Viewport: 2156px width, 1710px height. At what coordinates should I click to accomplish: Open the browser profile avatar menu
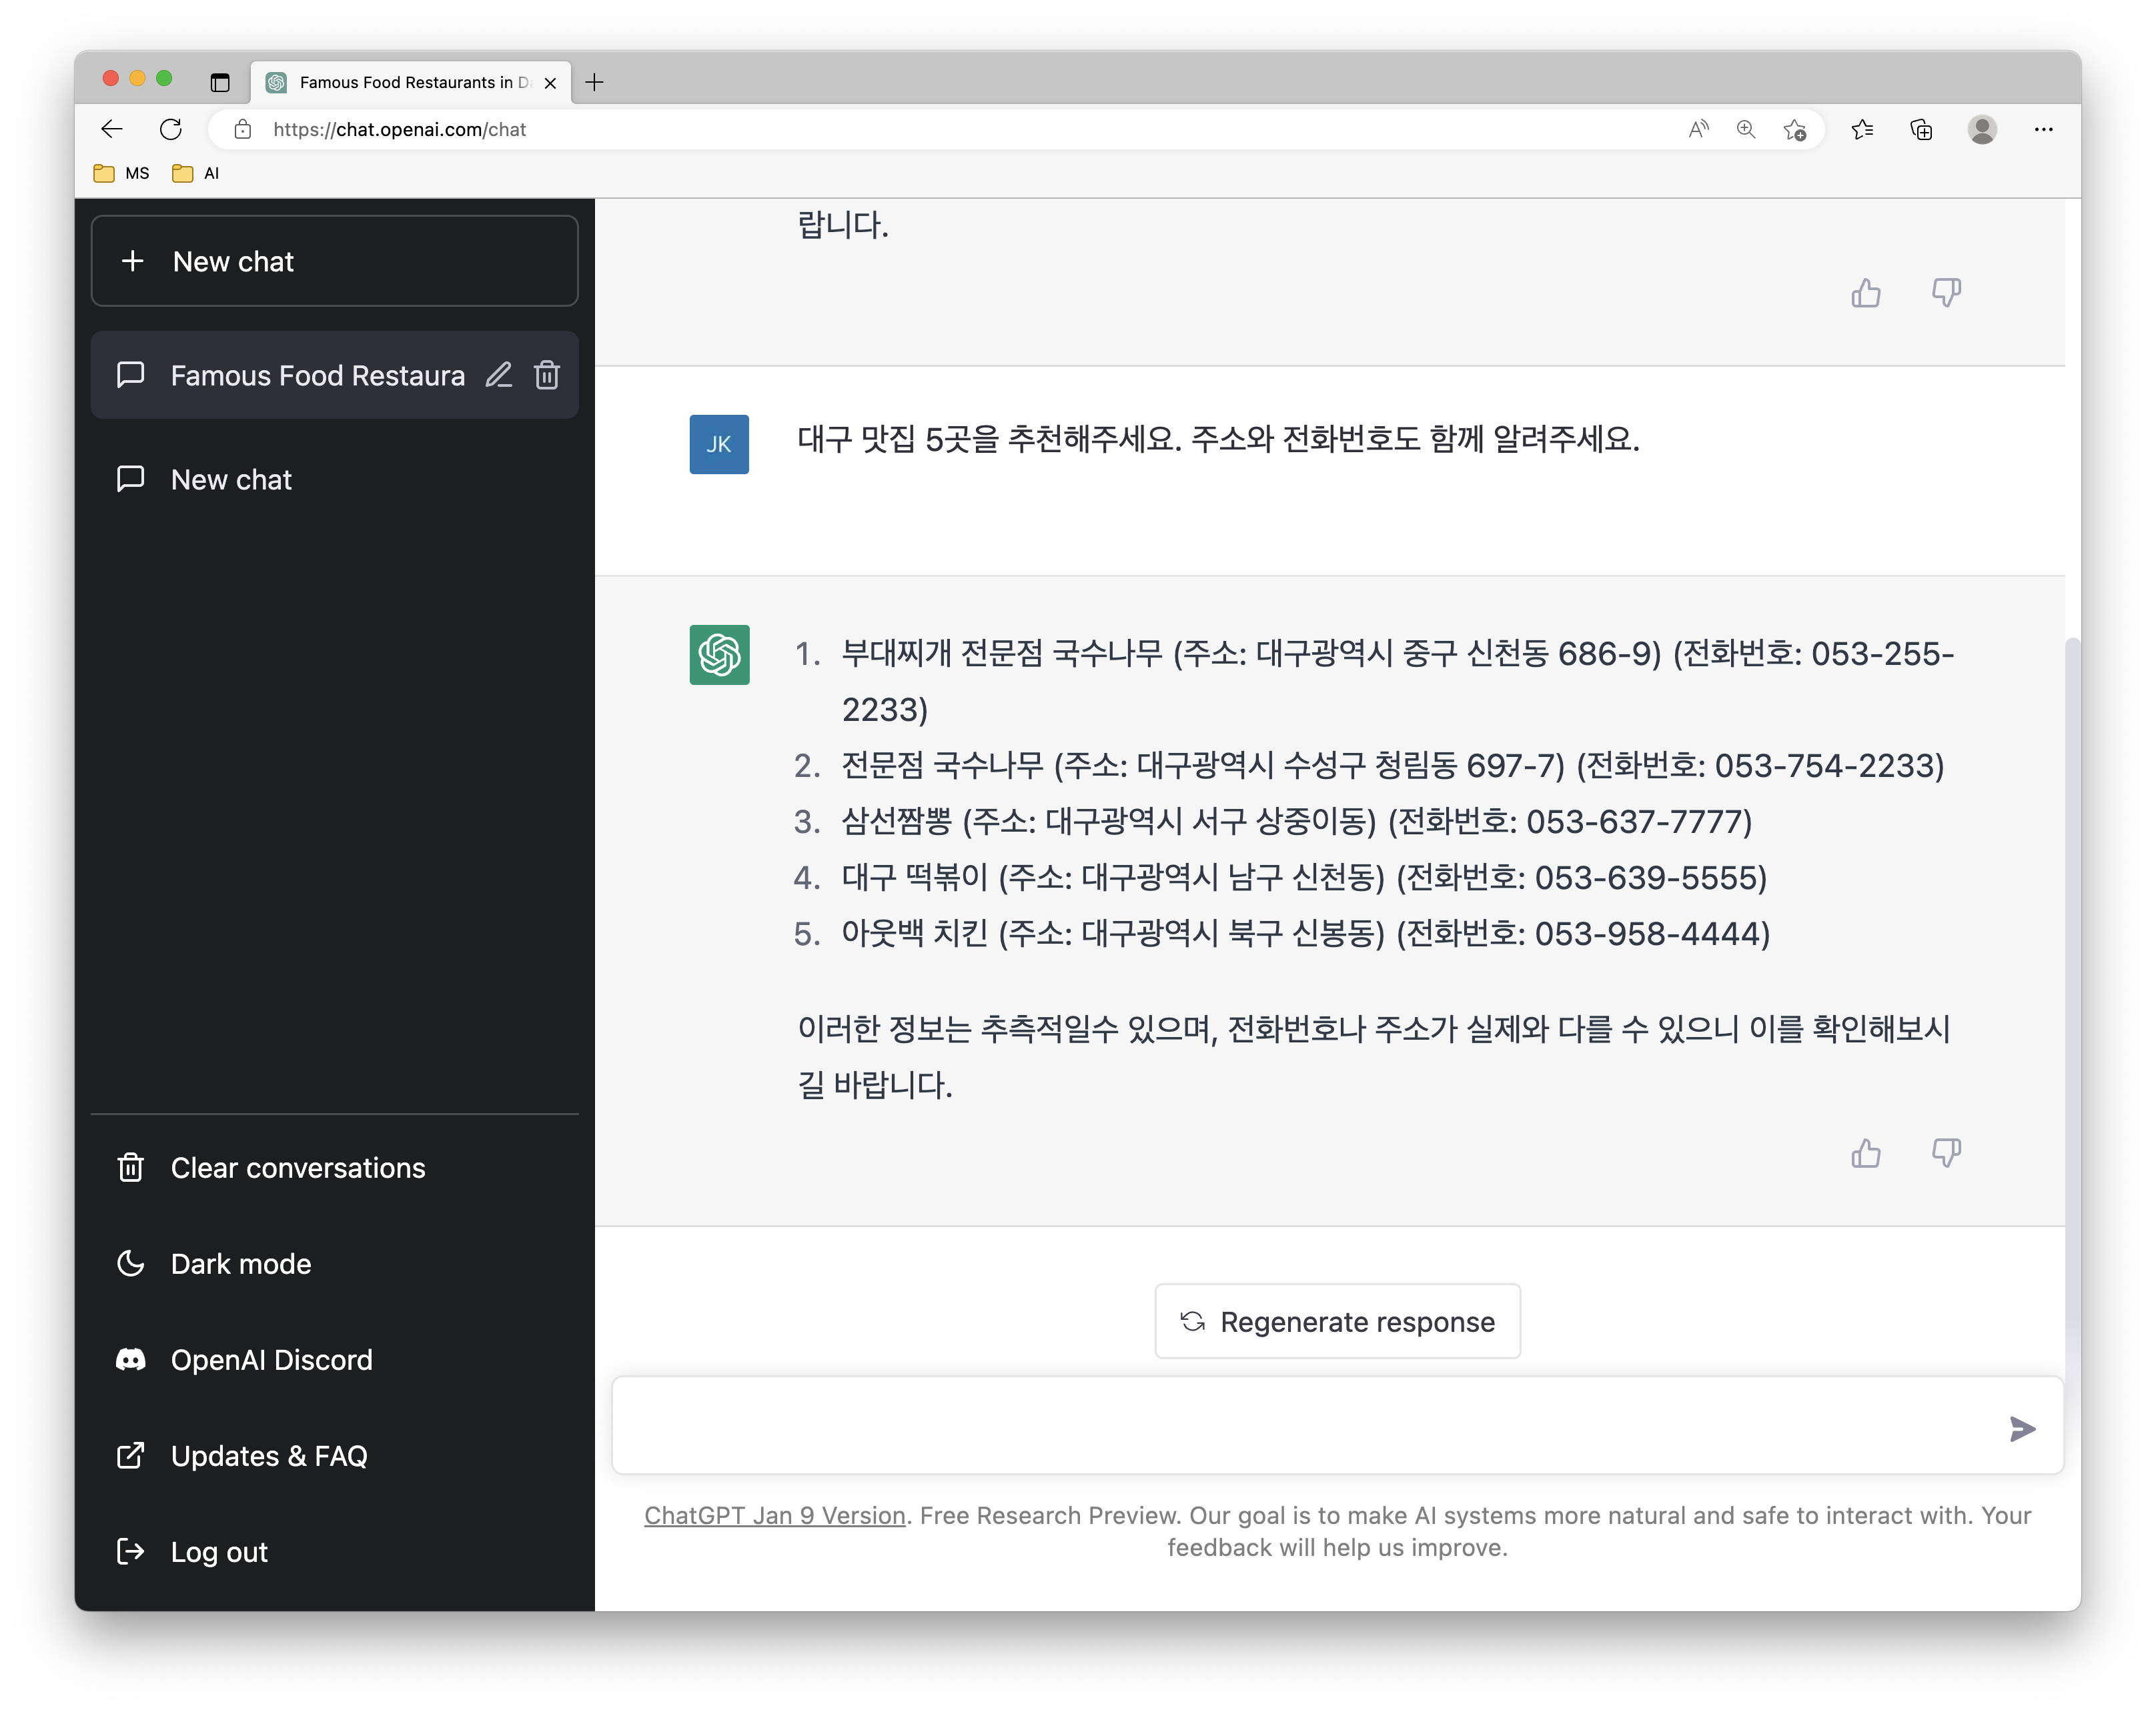(1982, 129)
